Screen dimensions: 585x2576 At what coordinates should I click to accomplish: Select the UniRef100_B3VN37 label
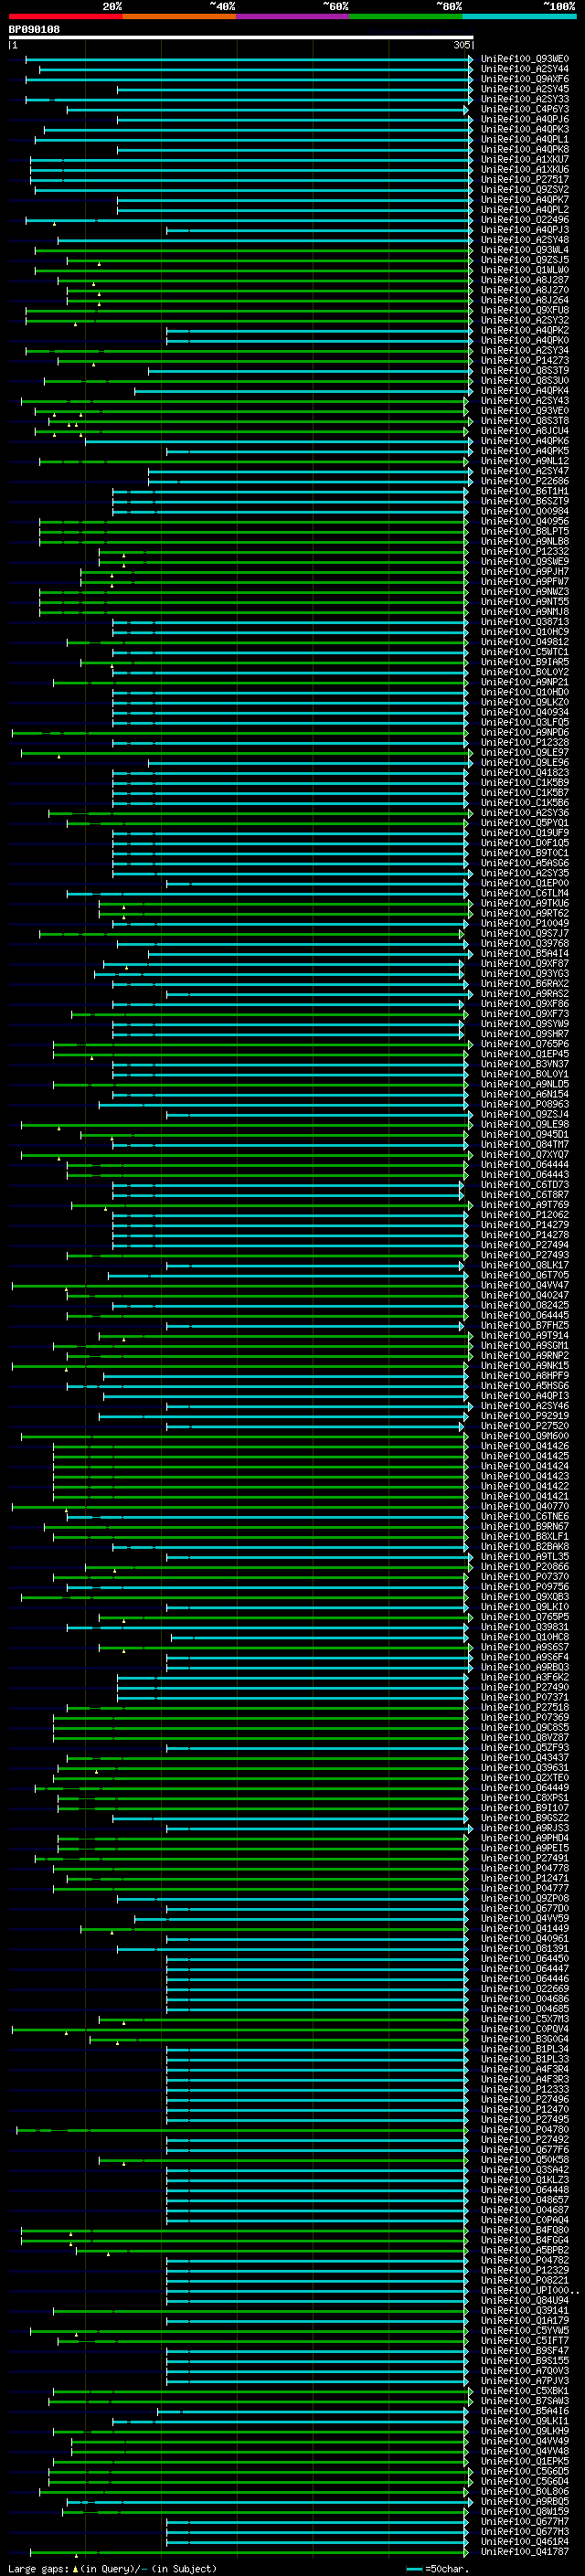525,1064
